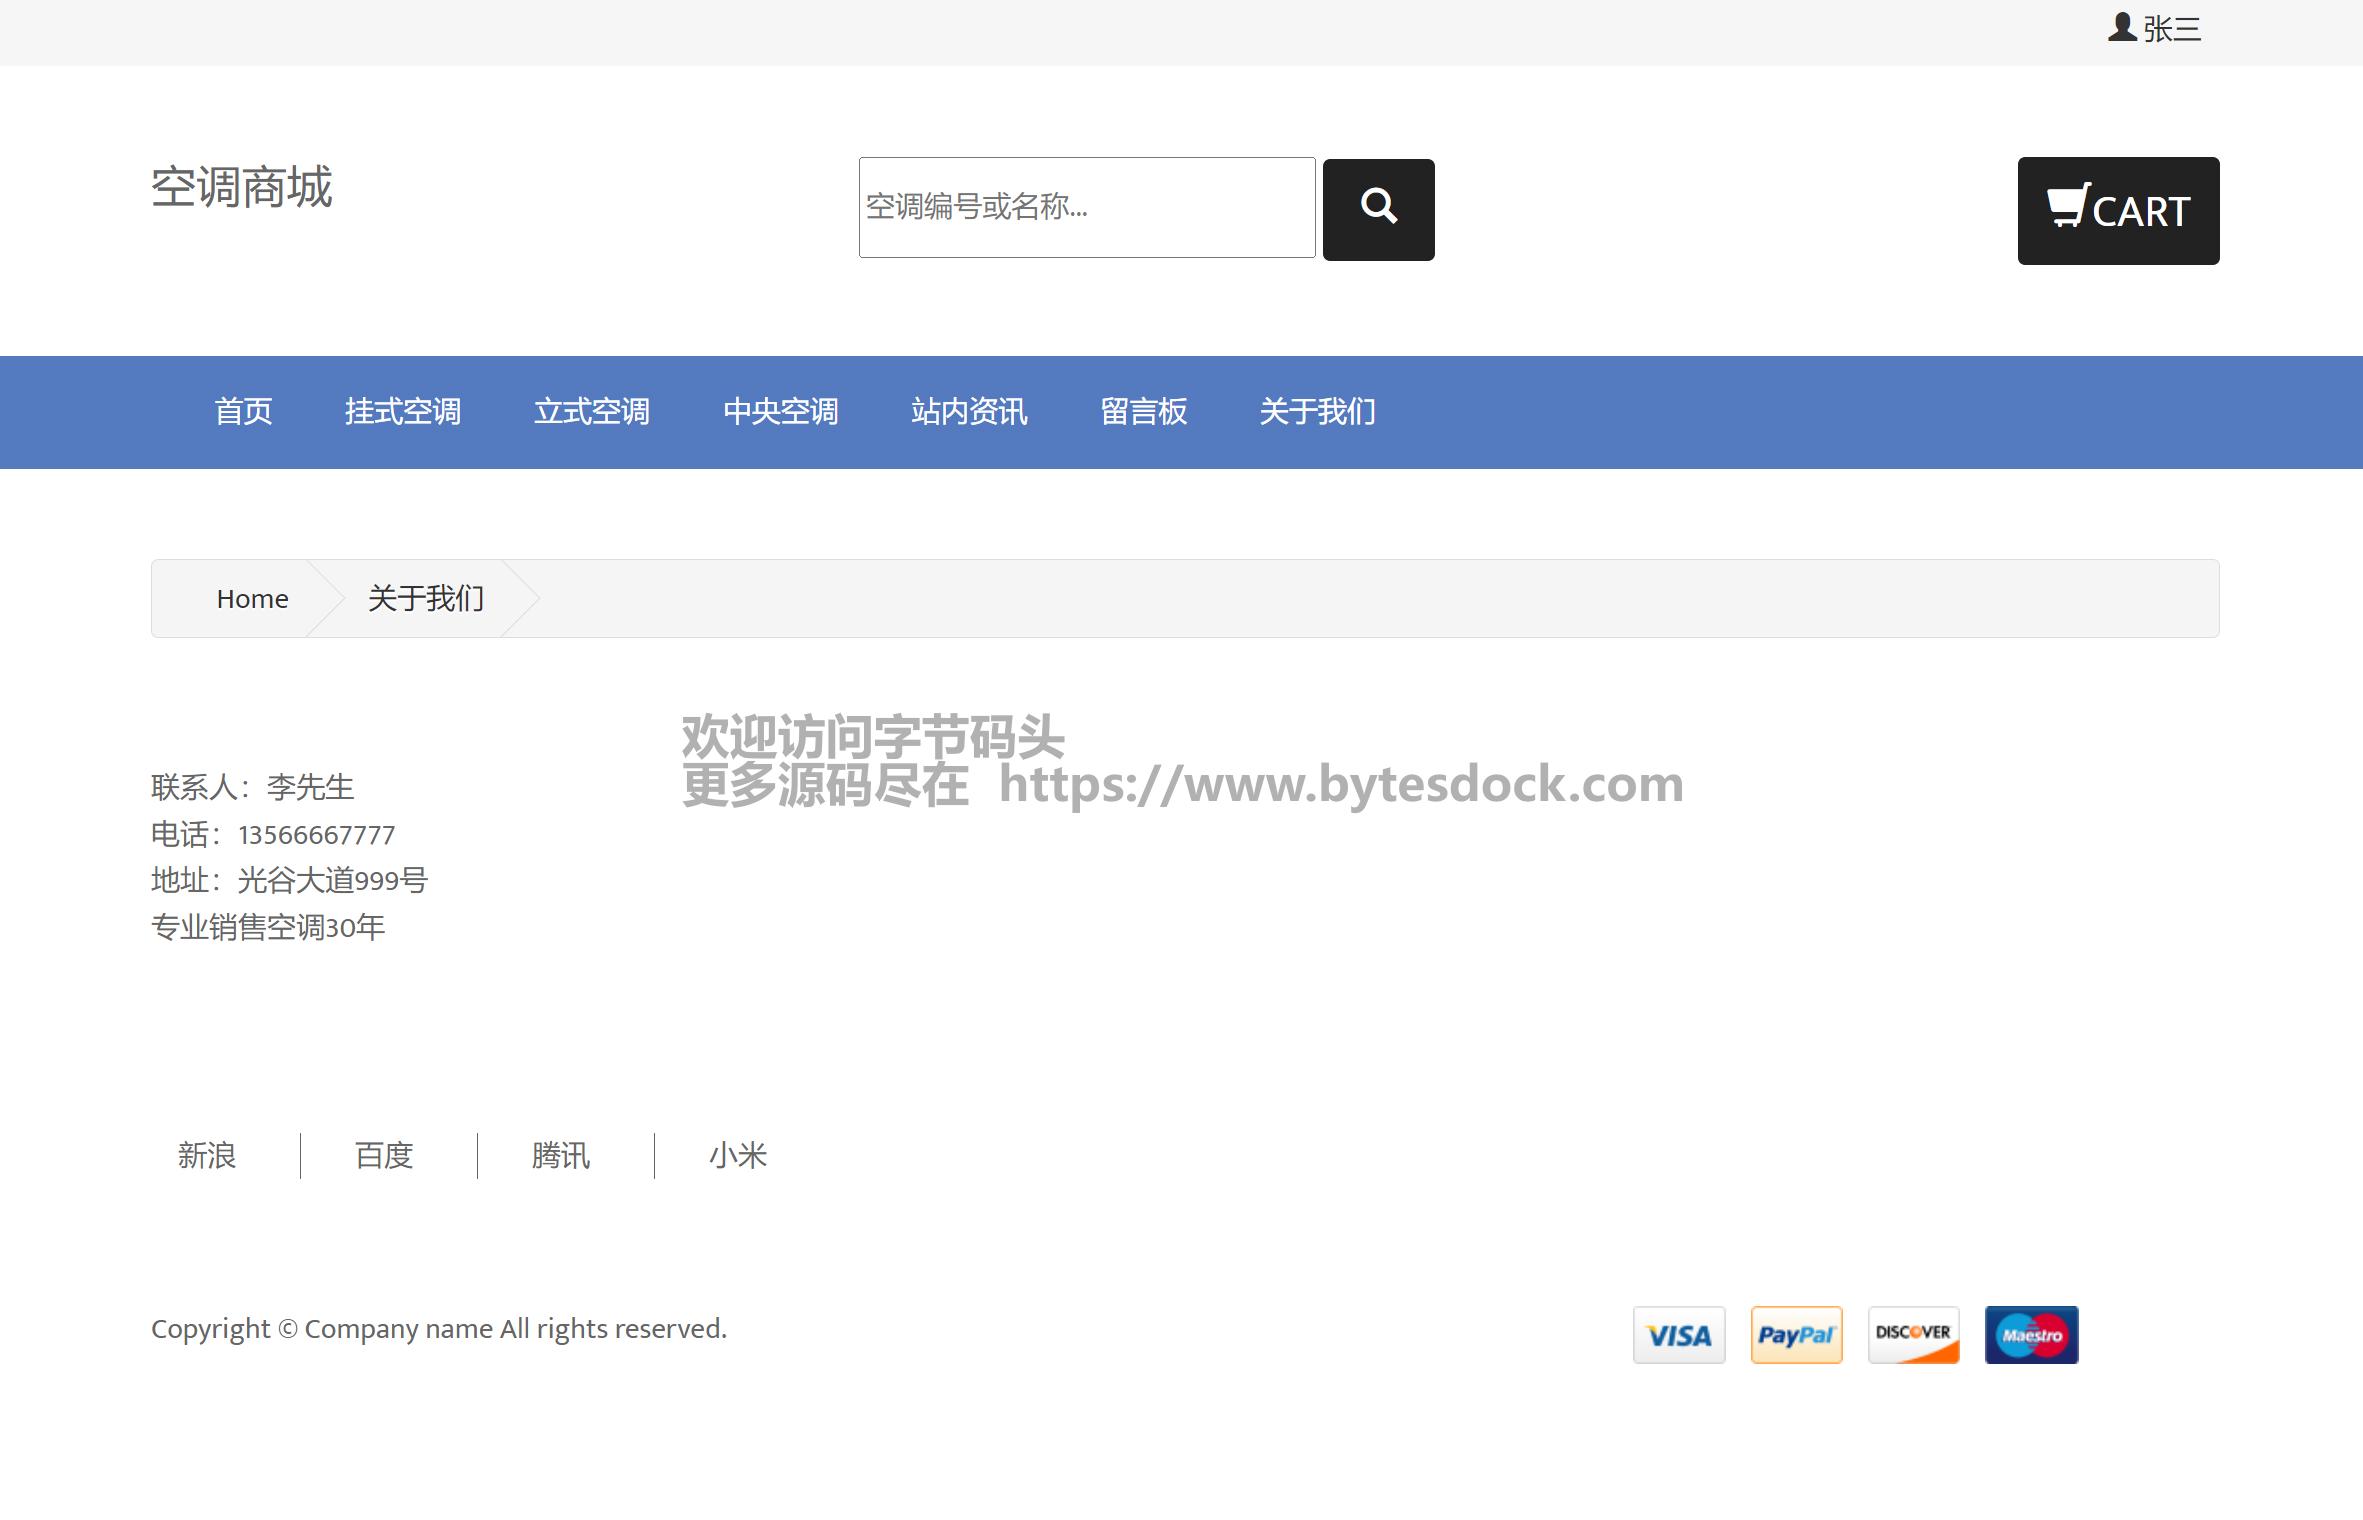Click the 空调商城 site logo

241,187
